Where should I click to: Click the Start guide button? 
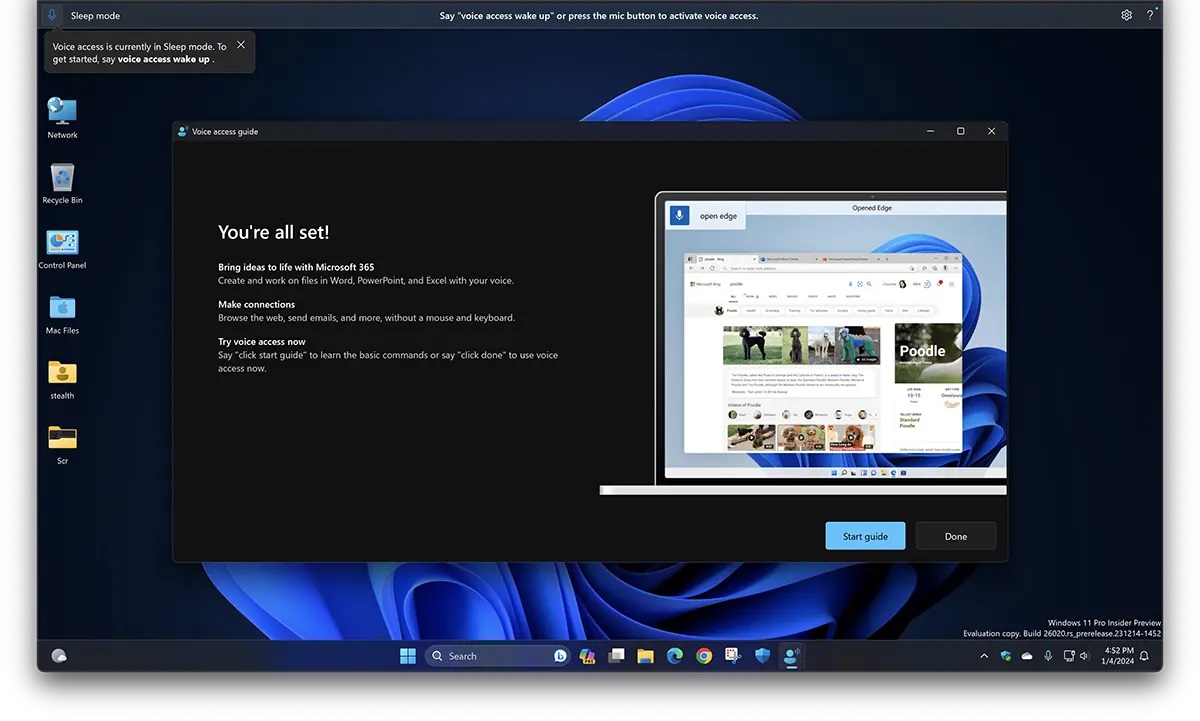coord(865,536)
